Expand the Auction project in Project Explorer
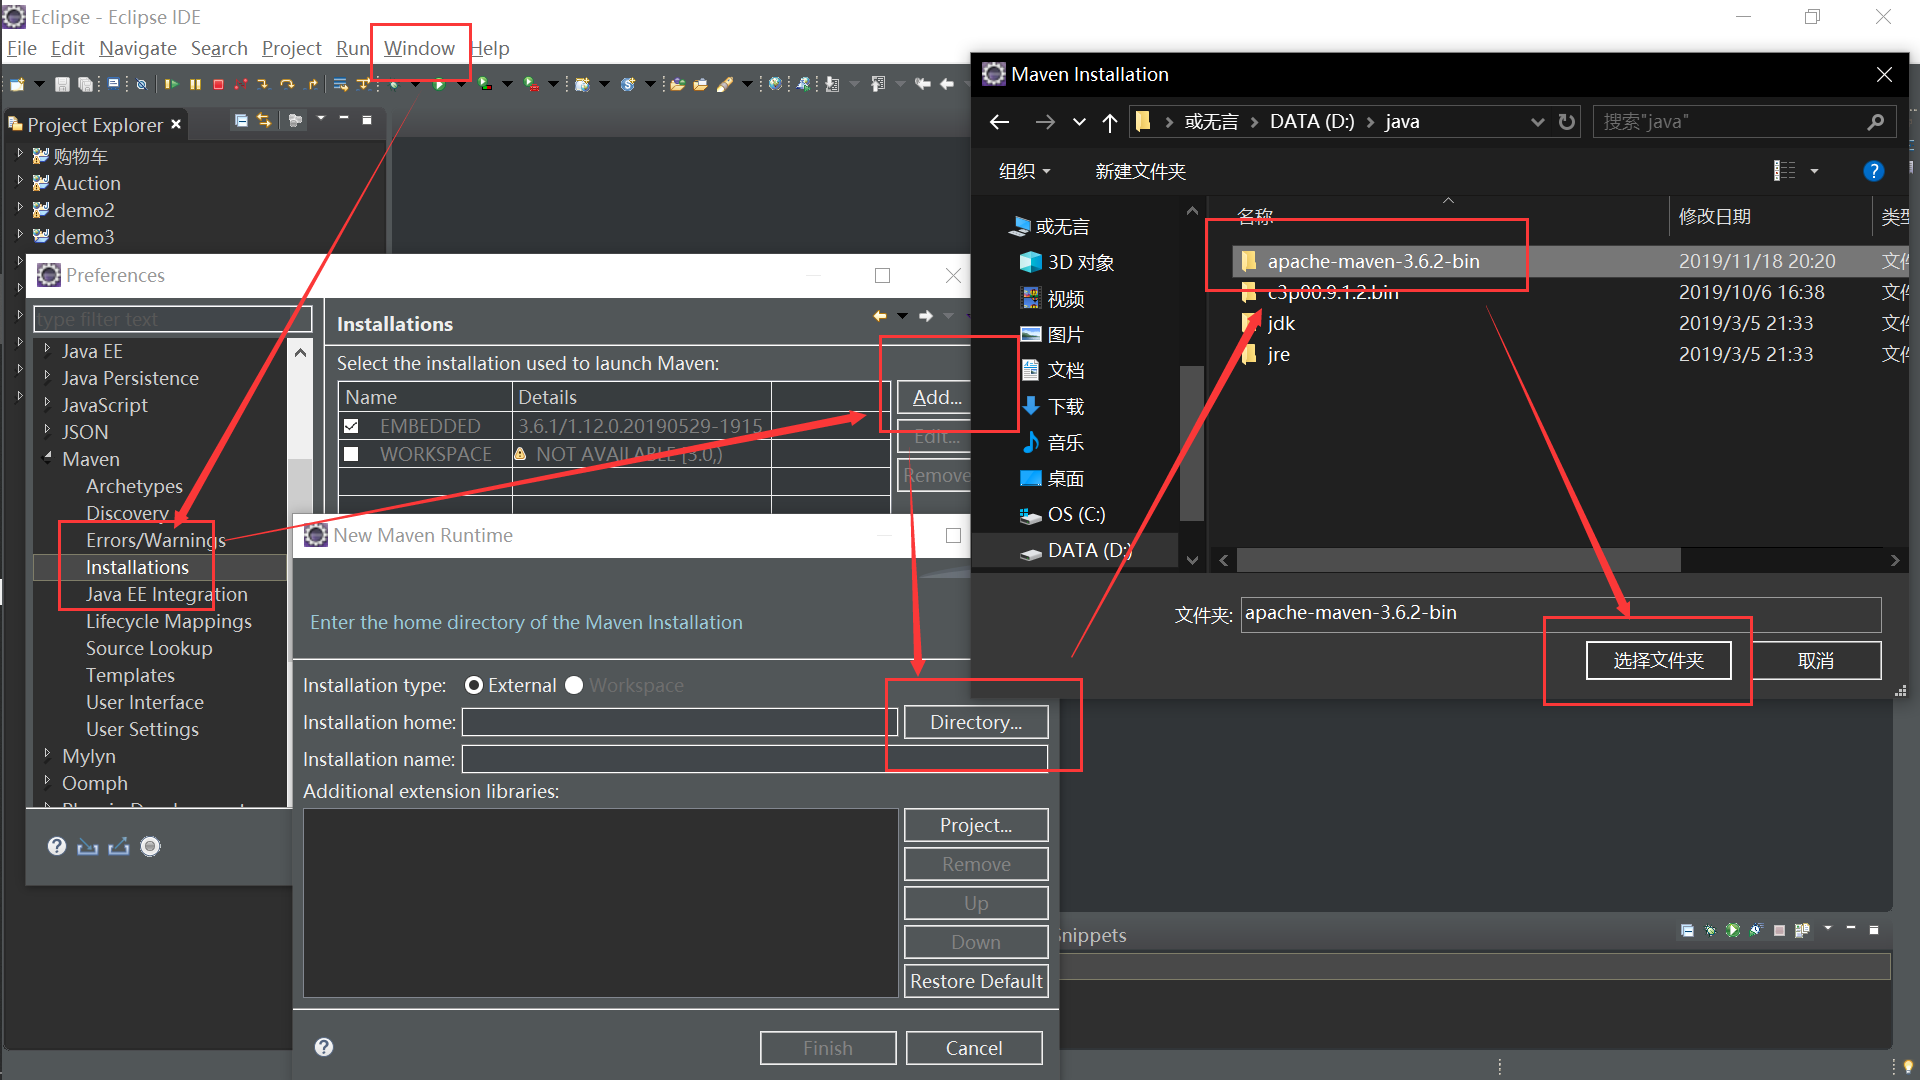This screenshot has width=1920, height=1080. tap(20, 182)
